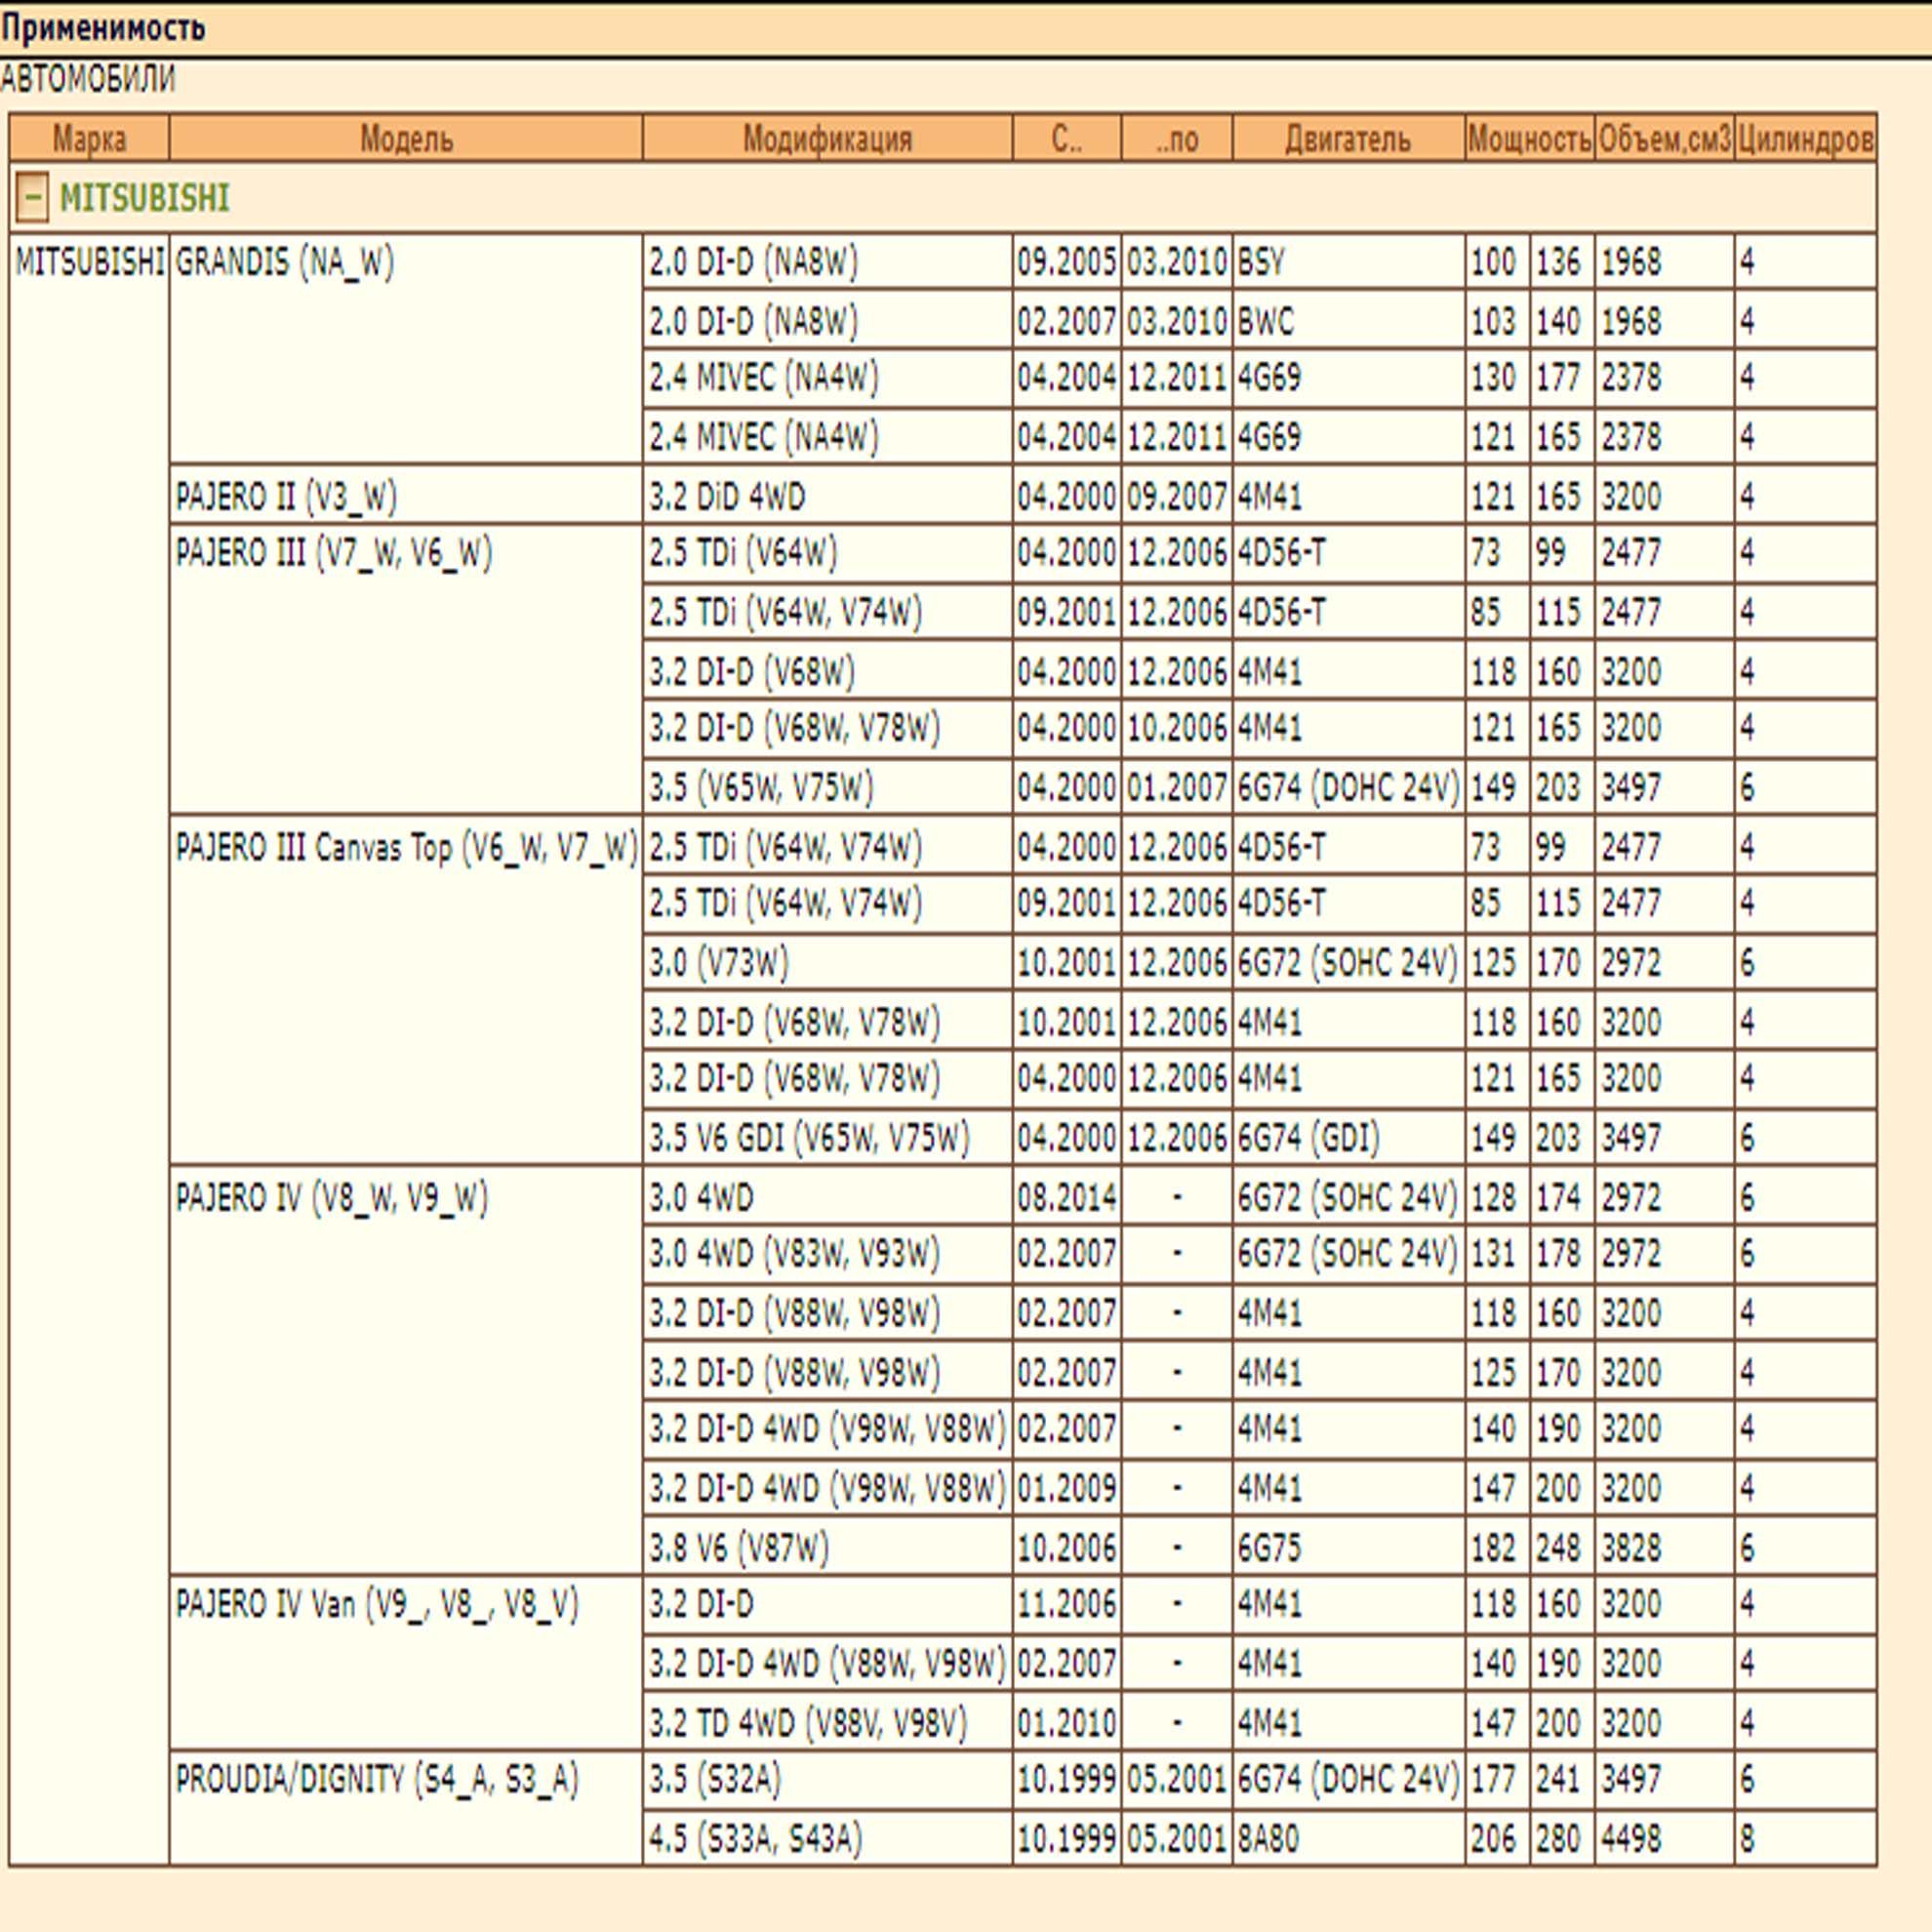Click the Марка column header
Screen dimensions: 1932x1932
pyautogui.click(x=89, y=138)
